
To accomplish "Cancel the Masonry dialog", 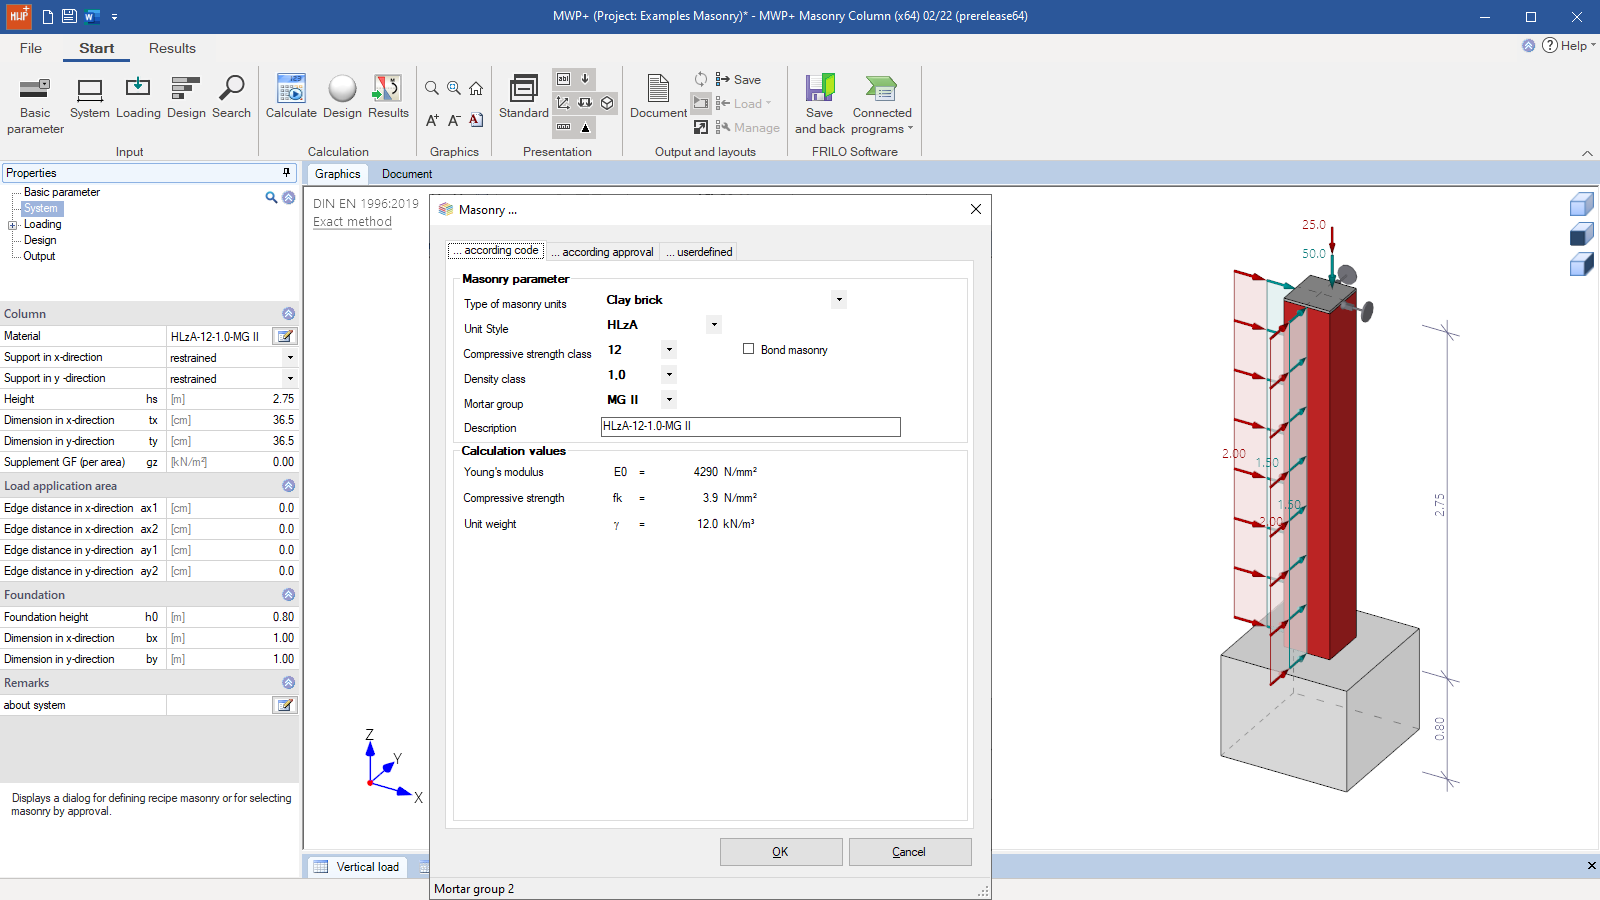I will click(x=909, y=852).
